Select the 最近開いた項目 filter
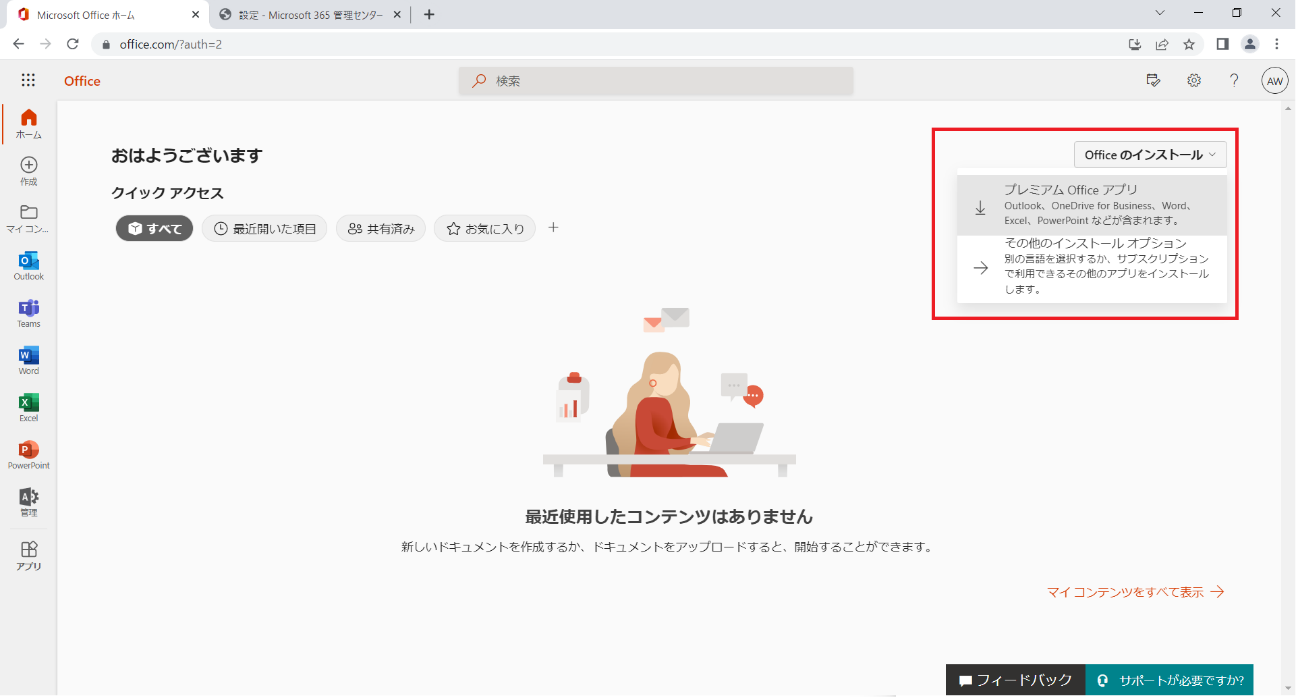 (264, 229)
